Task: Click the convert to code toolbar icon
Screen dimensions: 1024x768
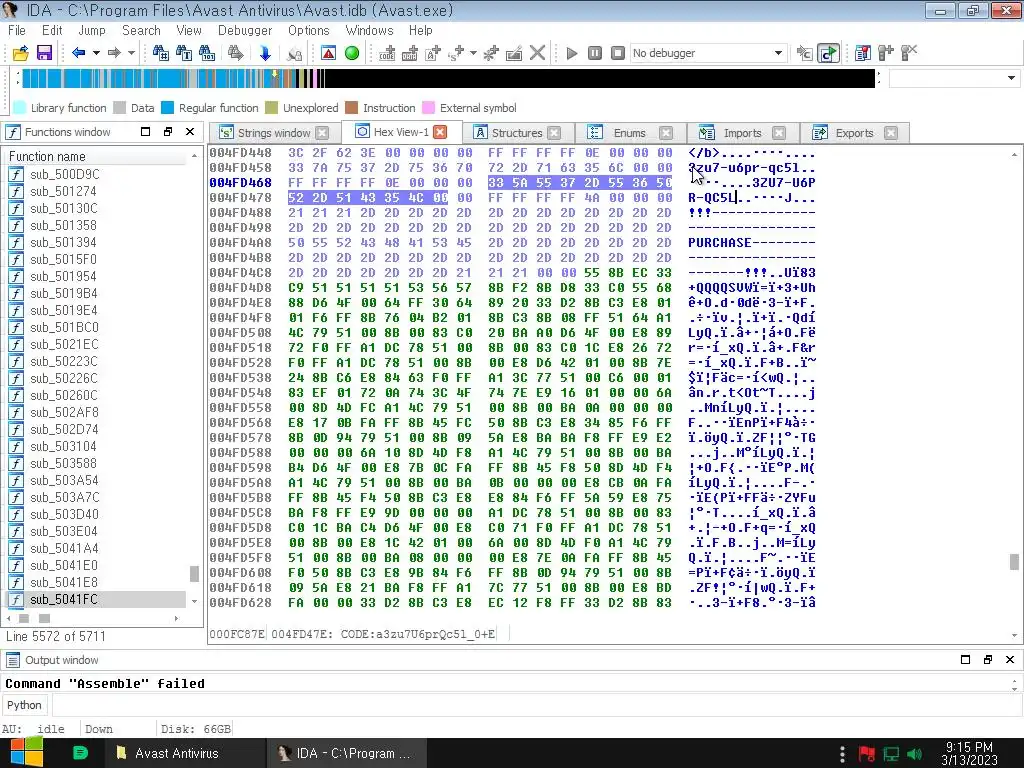Action: point(387,53)
